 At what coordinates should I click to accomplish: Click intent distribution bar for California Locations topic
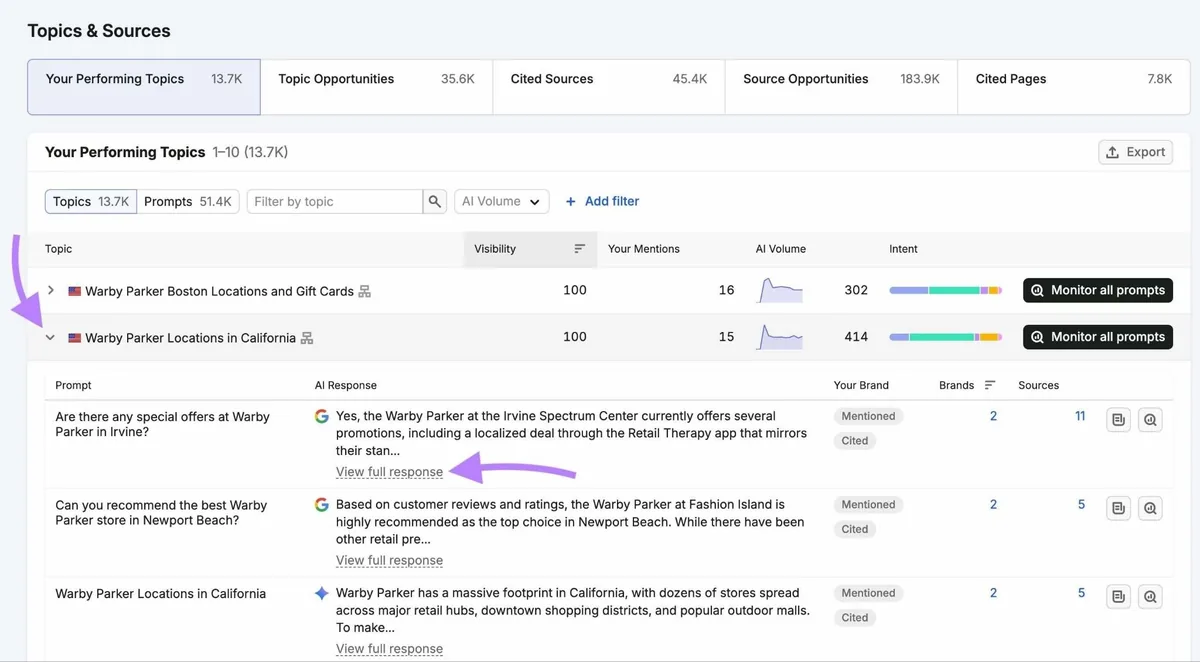(946, 337)
